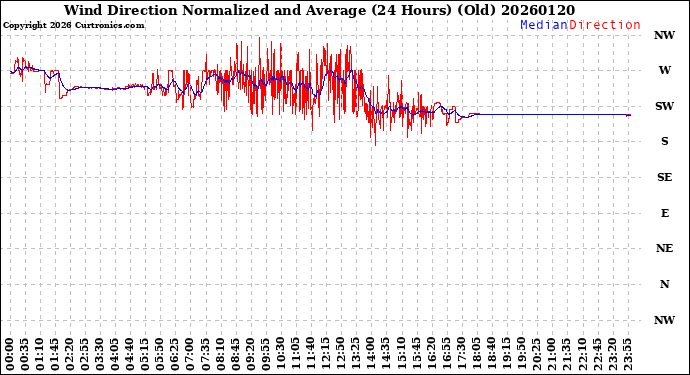Click the '09:55' time axis label
This screenshot has height=375, width=690.
[265, 354]
